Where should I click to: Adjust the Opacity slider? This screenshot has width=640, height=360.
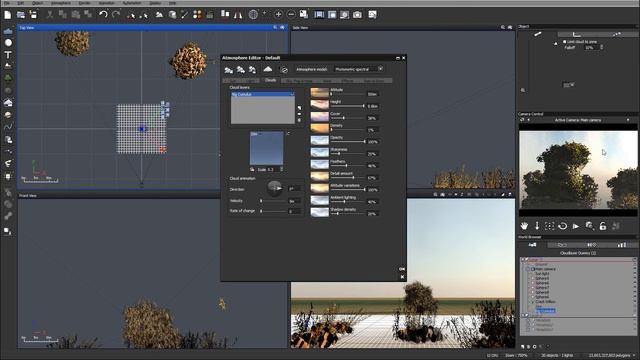tap(347, 142)
